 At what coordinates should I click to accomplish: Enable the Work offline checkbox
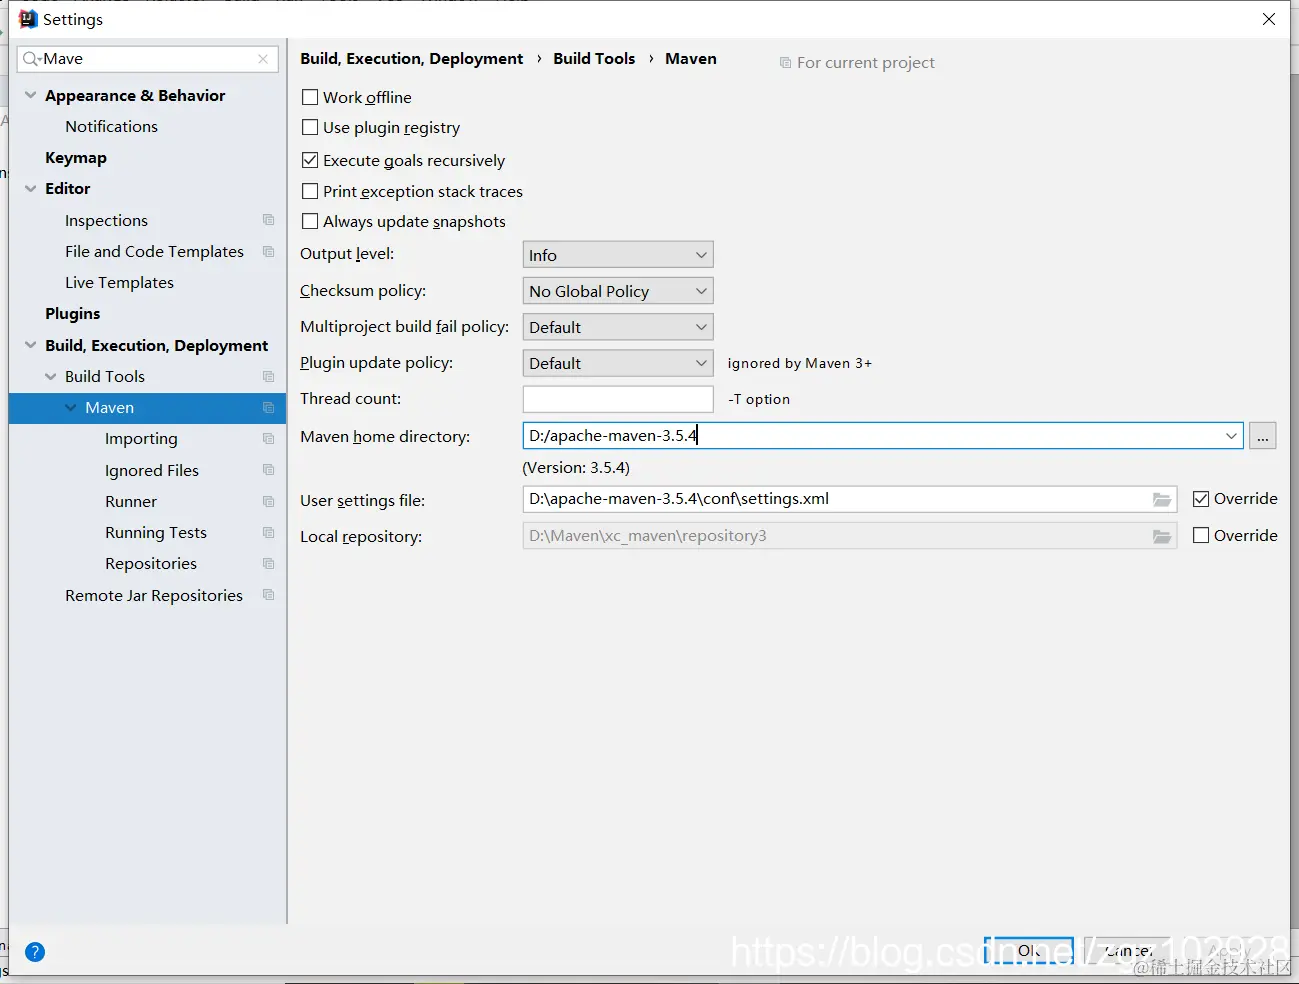pyautogui.click(x=310, y=97)
